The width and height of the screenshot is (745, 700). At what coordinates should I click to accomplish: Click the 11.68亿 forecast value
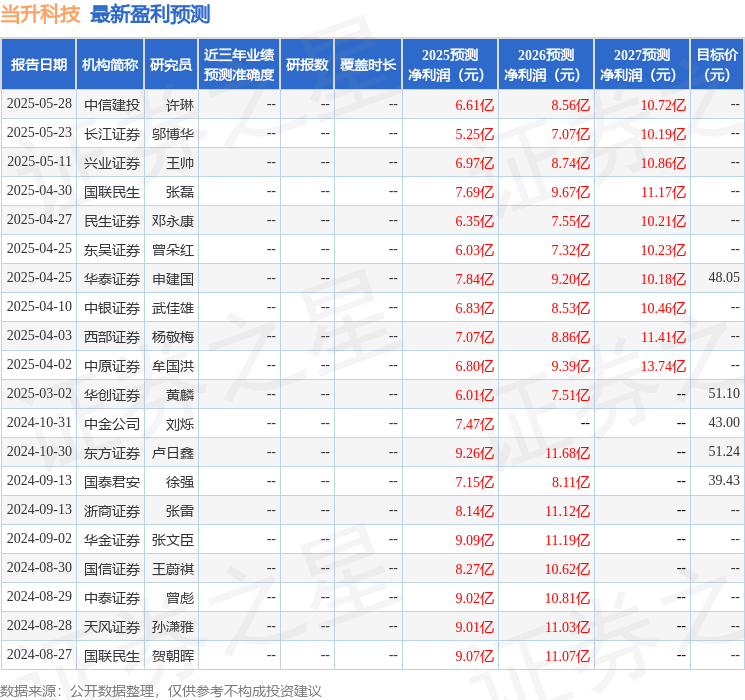click(x=567, y=453)
